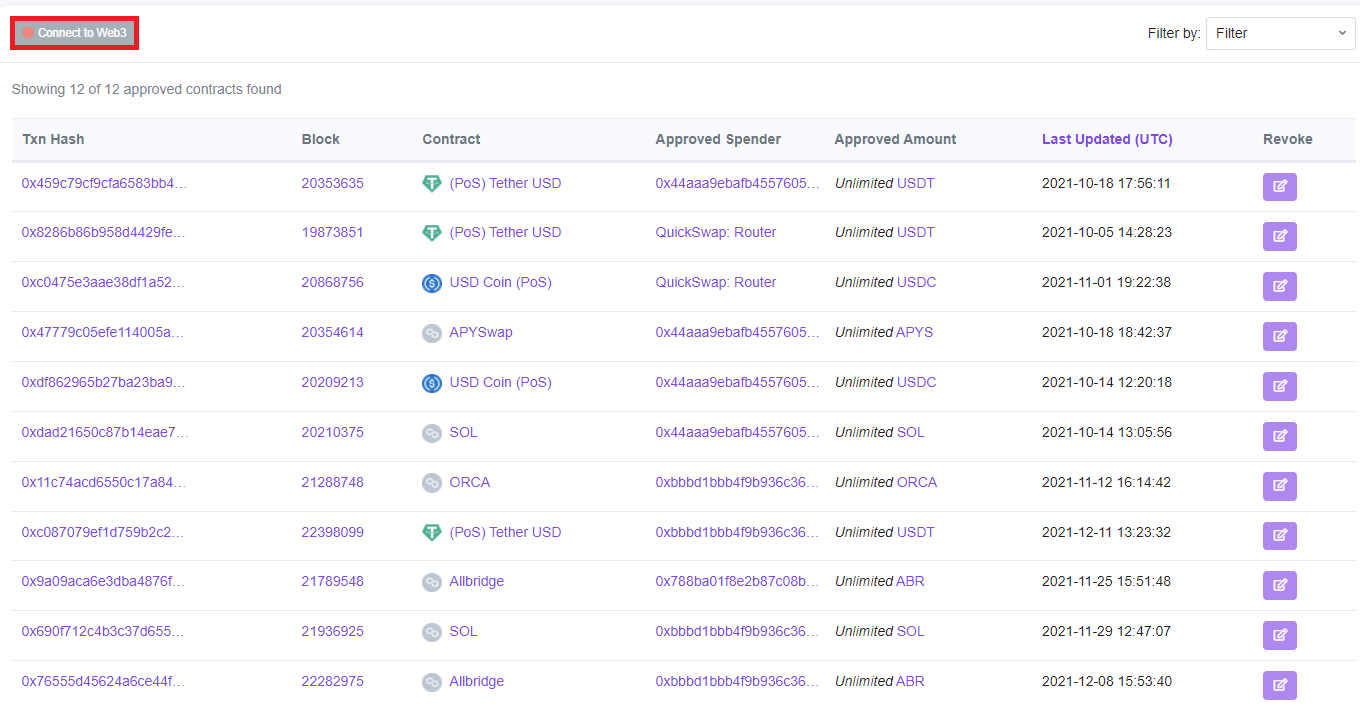The height and width of the screenshot is (723, 1360).
Task: Click the APYSwap placeholder token icon
Action: [x=432, y=333]
